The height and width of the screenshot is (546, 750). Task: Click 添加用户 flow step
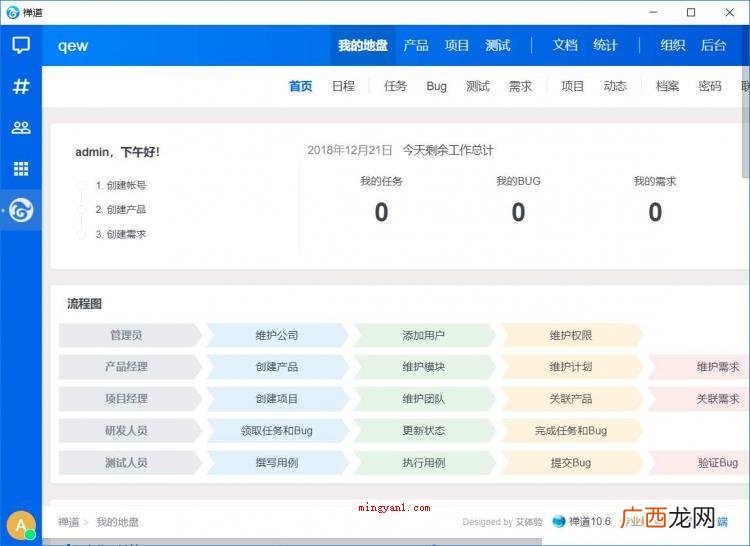pos(424,335)
